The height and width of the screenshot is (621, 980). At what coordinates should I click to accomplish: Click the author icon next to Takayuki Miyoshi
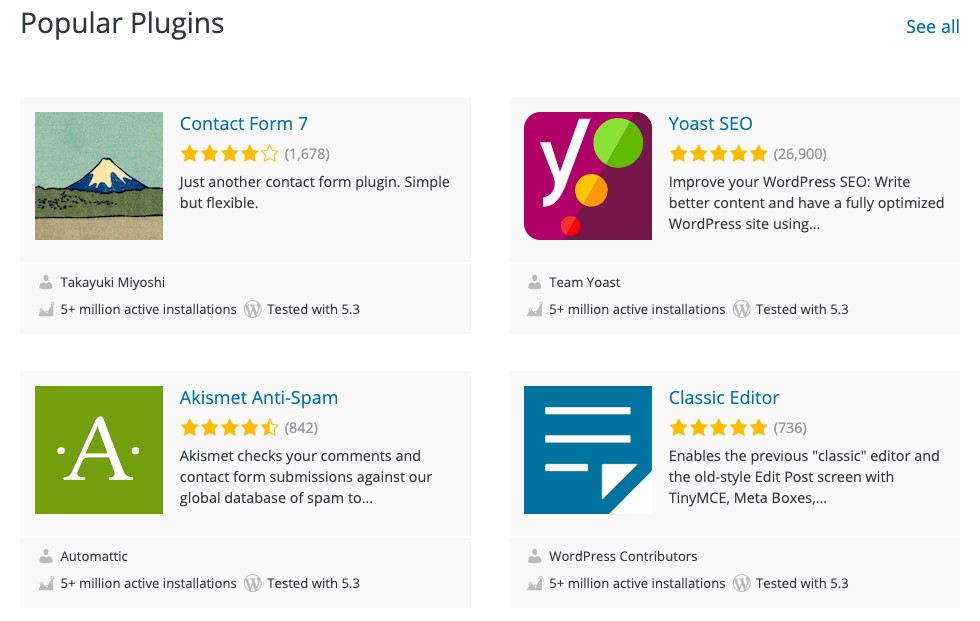point(45,282)
